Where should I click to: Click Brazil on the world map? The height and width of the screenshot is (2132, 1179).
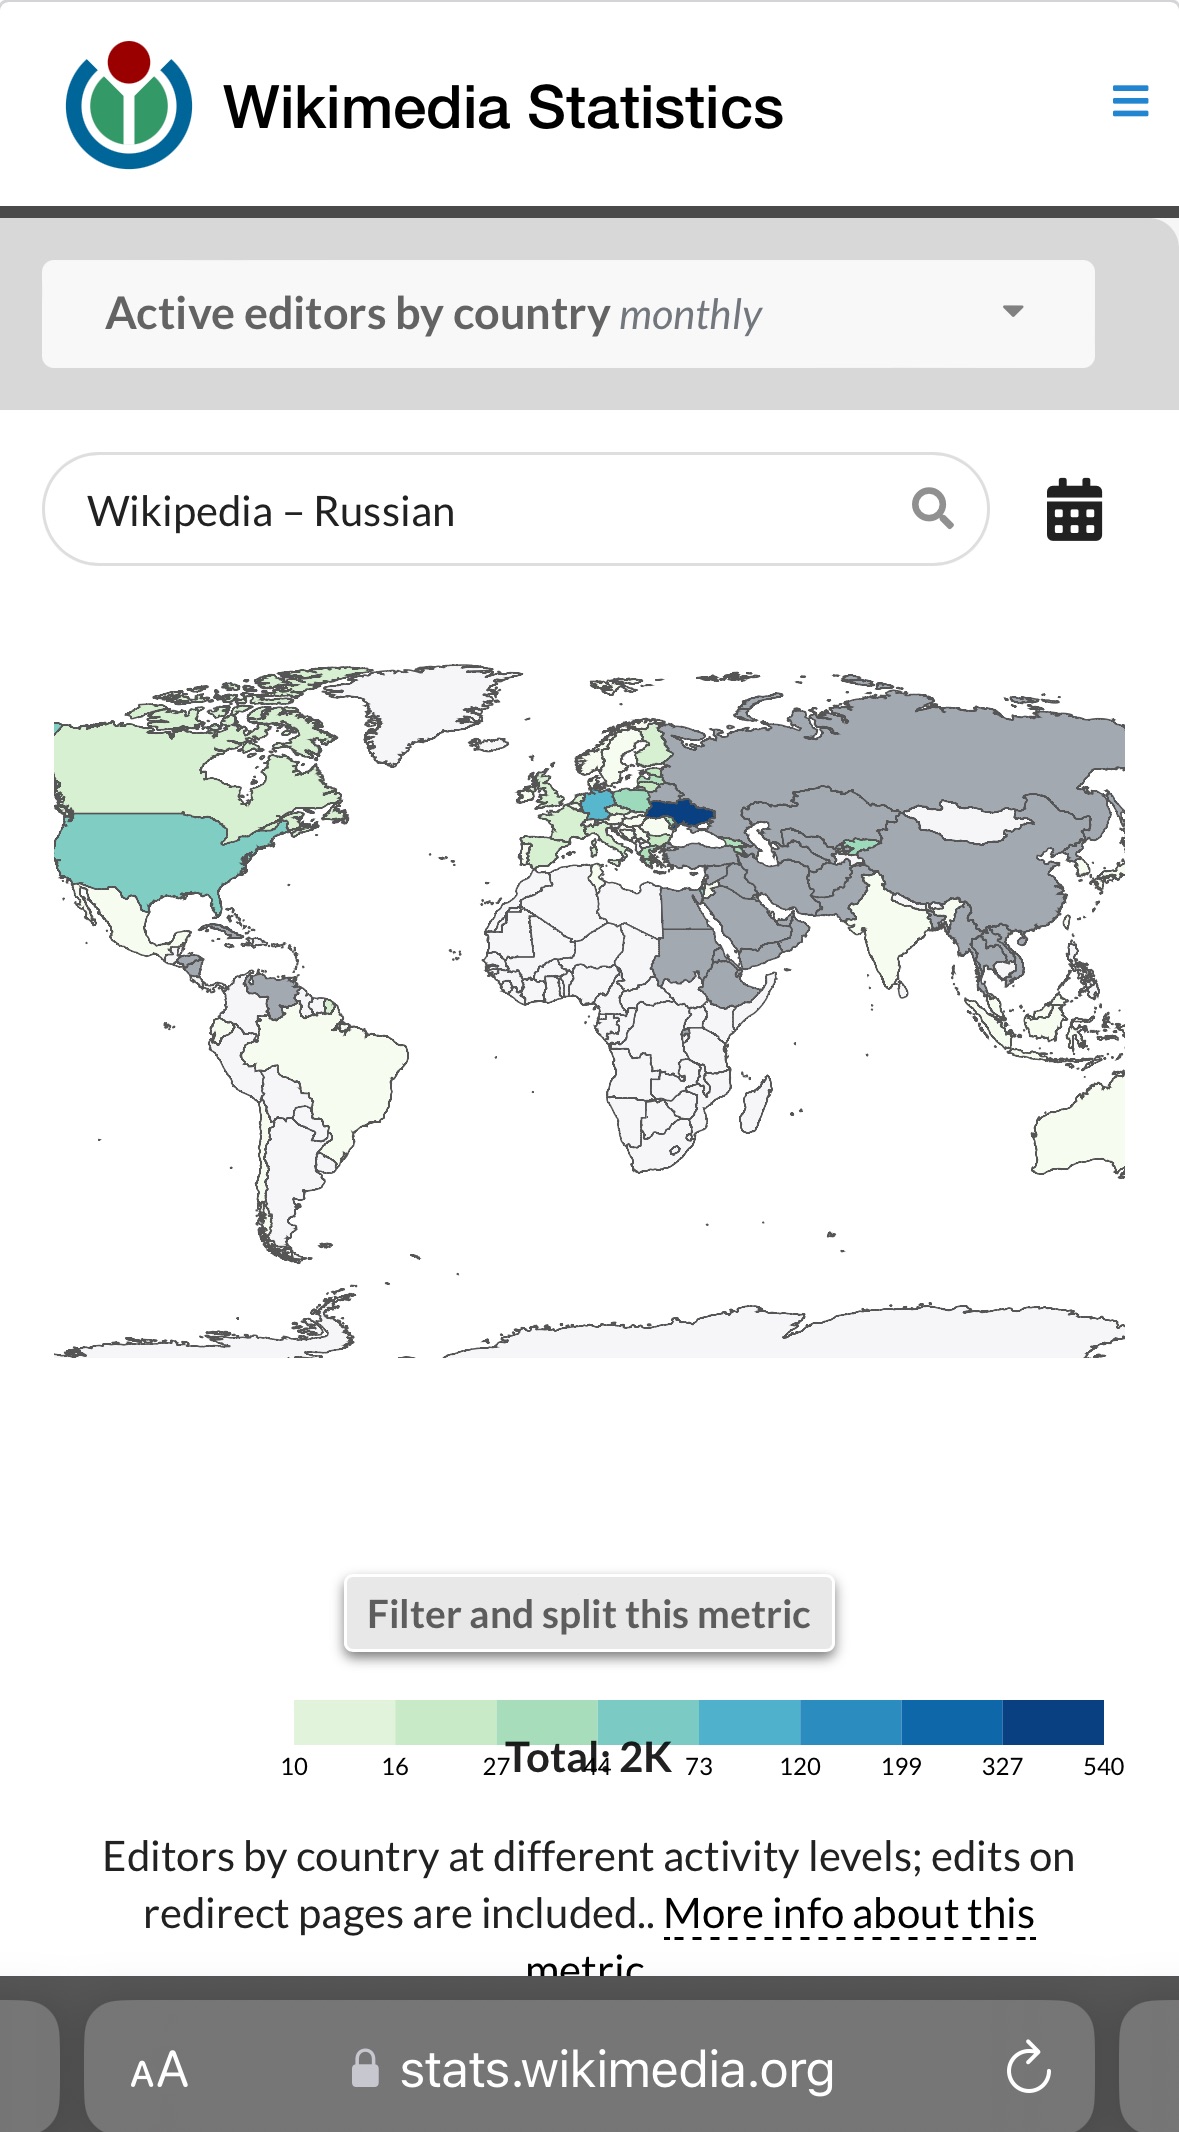[330, 1070]
